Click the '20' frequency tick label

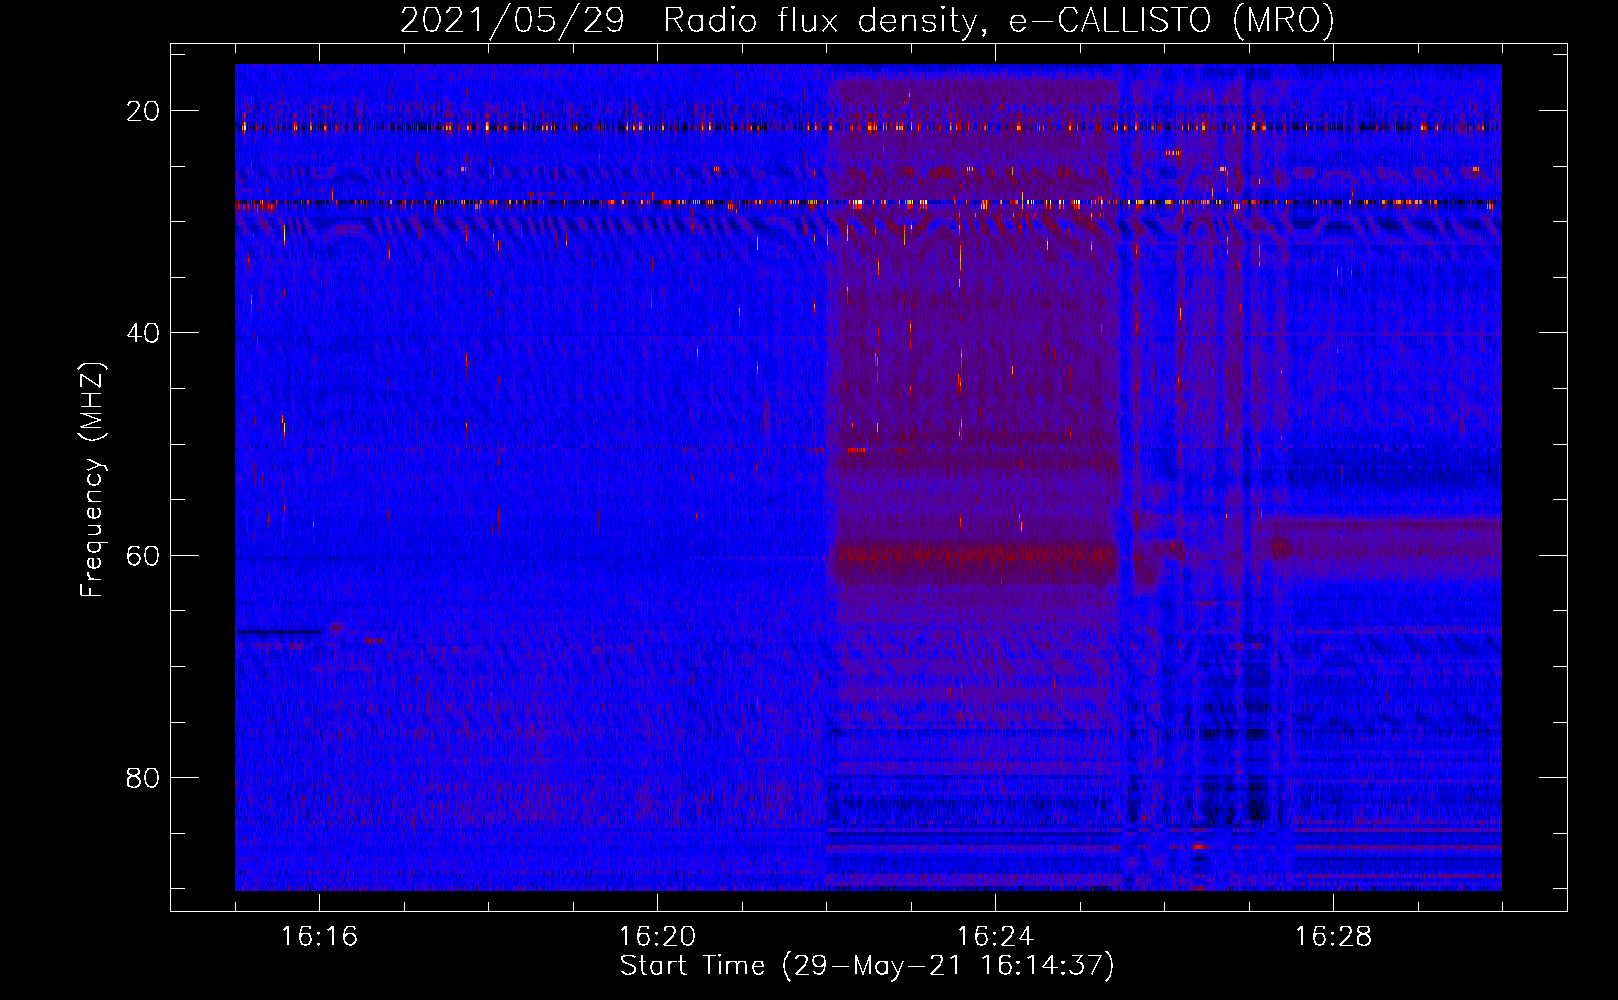[x=143, y=111]
